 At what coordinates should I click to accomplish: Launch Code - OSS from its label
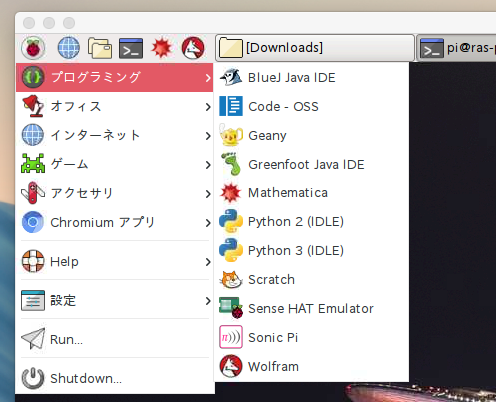point(283,107)
